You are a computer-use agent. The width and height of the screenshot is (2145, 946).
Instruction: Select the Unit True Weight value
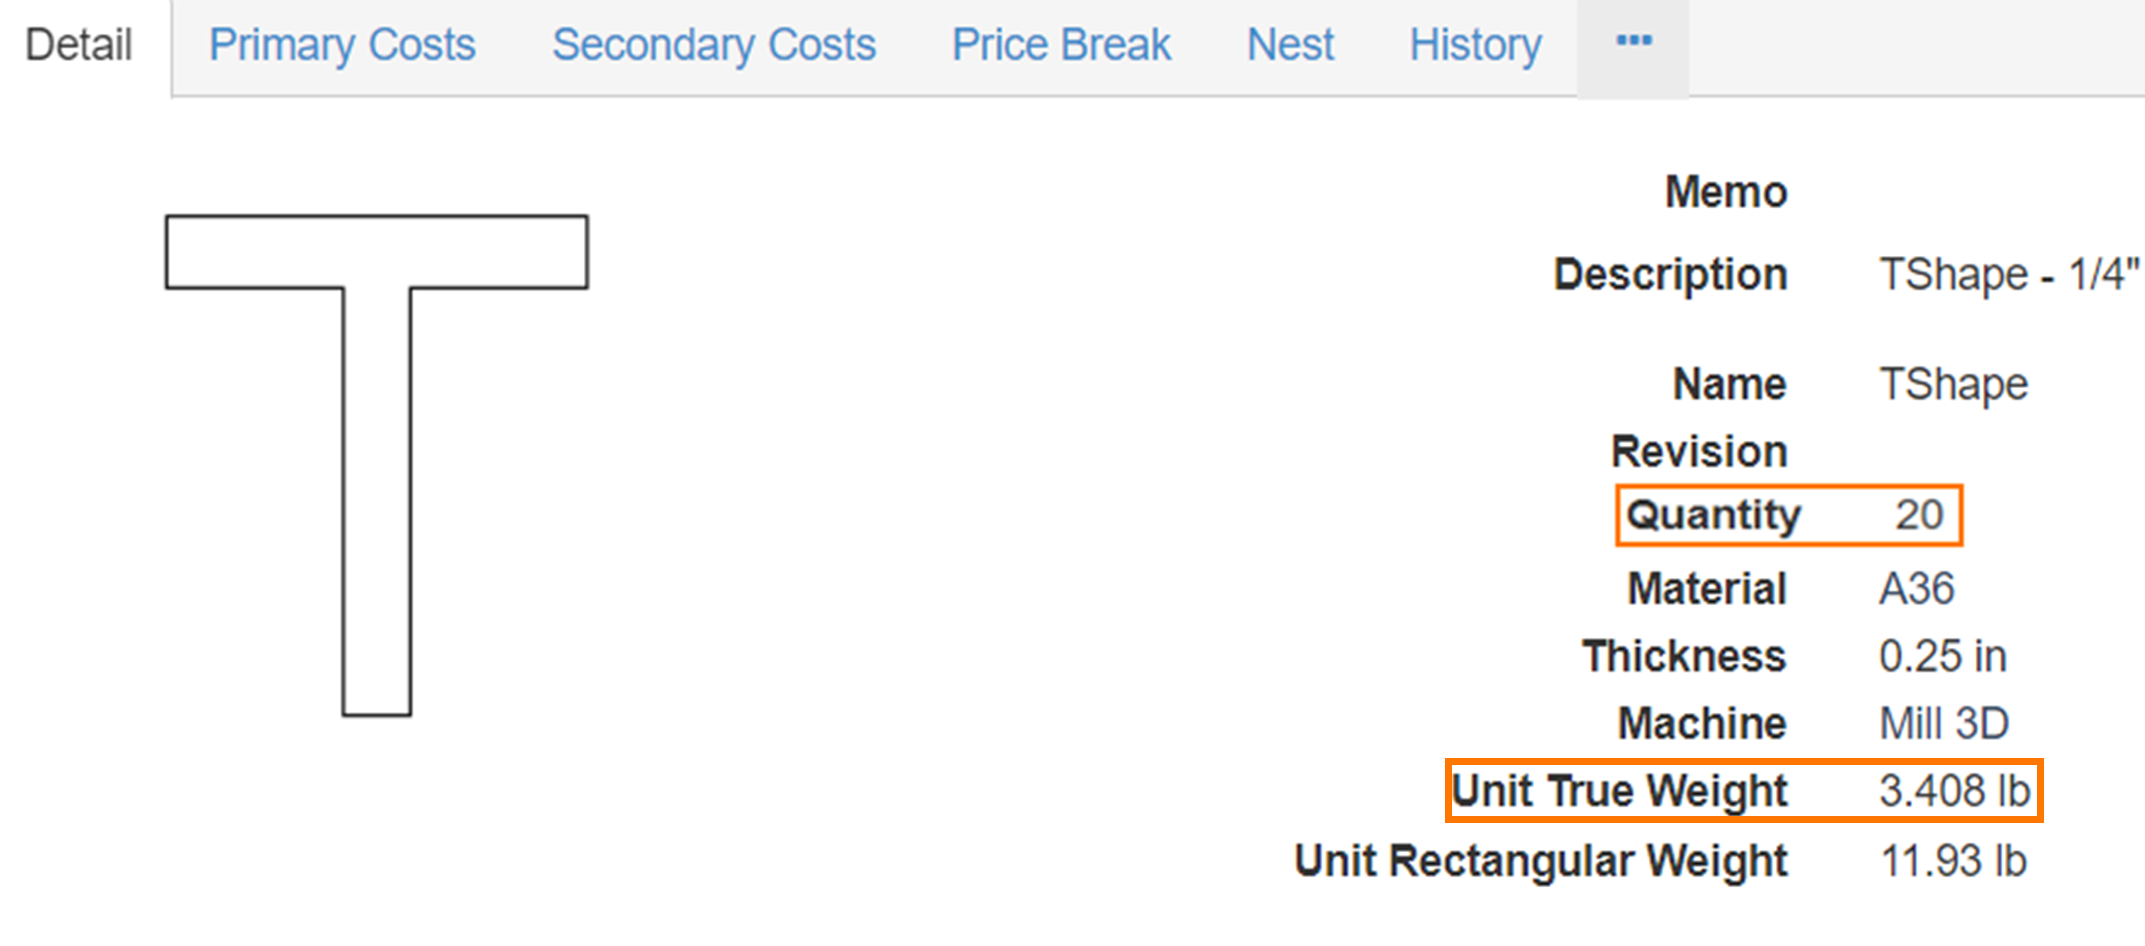tap(1954, 791)
